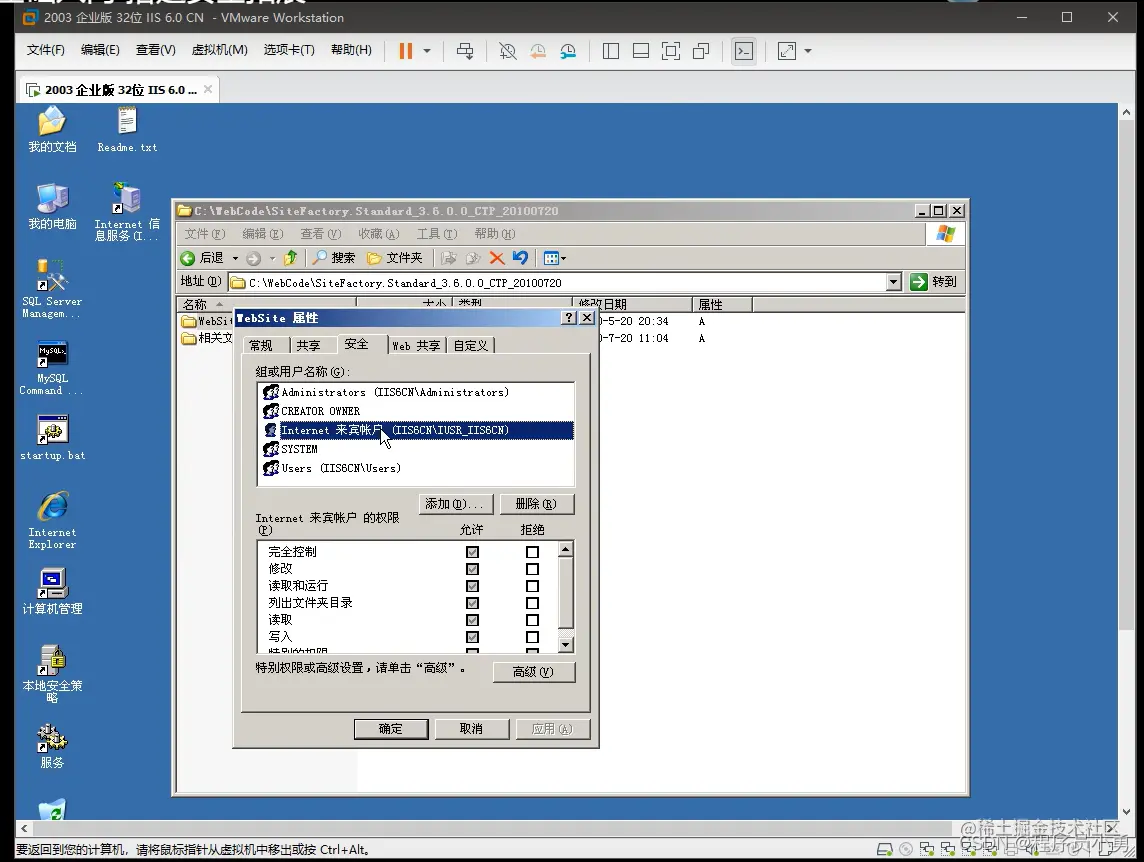Click the 转到 button
This screenshot has width=1144, height=862.
pos(934,282)
